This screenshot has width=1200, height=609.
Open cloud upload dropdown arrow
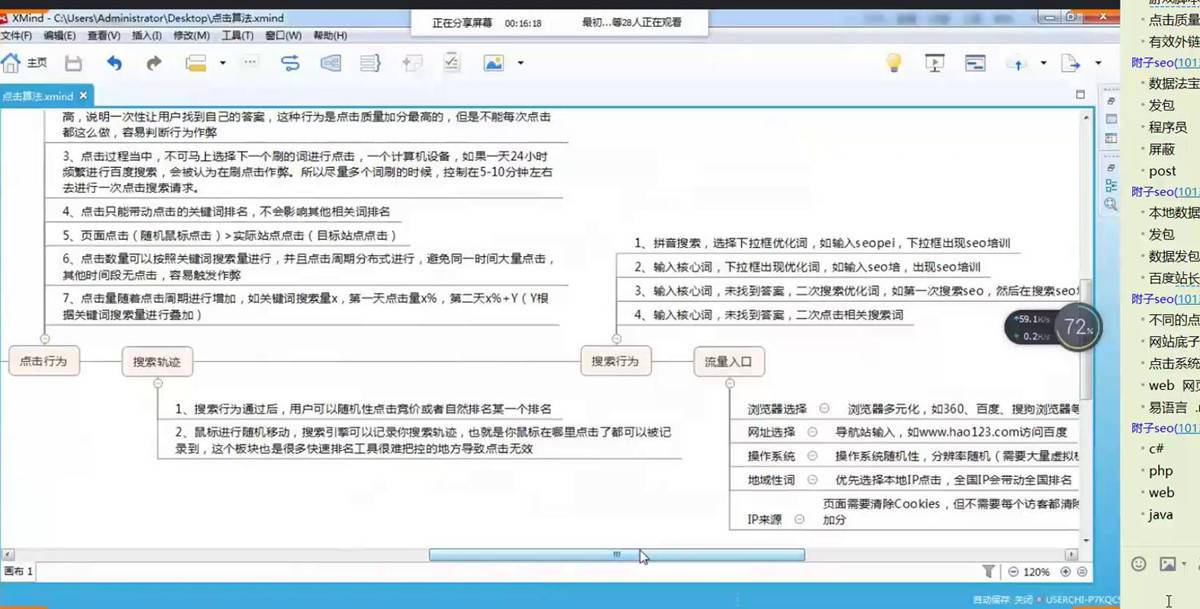click(x=1043, y=63)
